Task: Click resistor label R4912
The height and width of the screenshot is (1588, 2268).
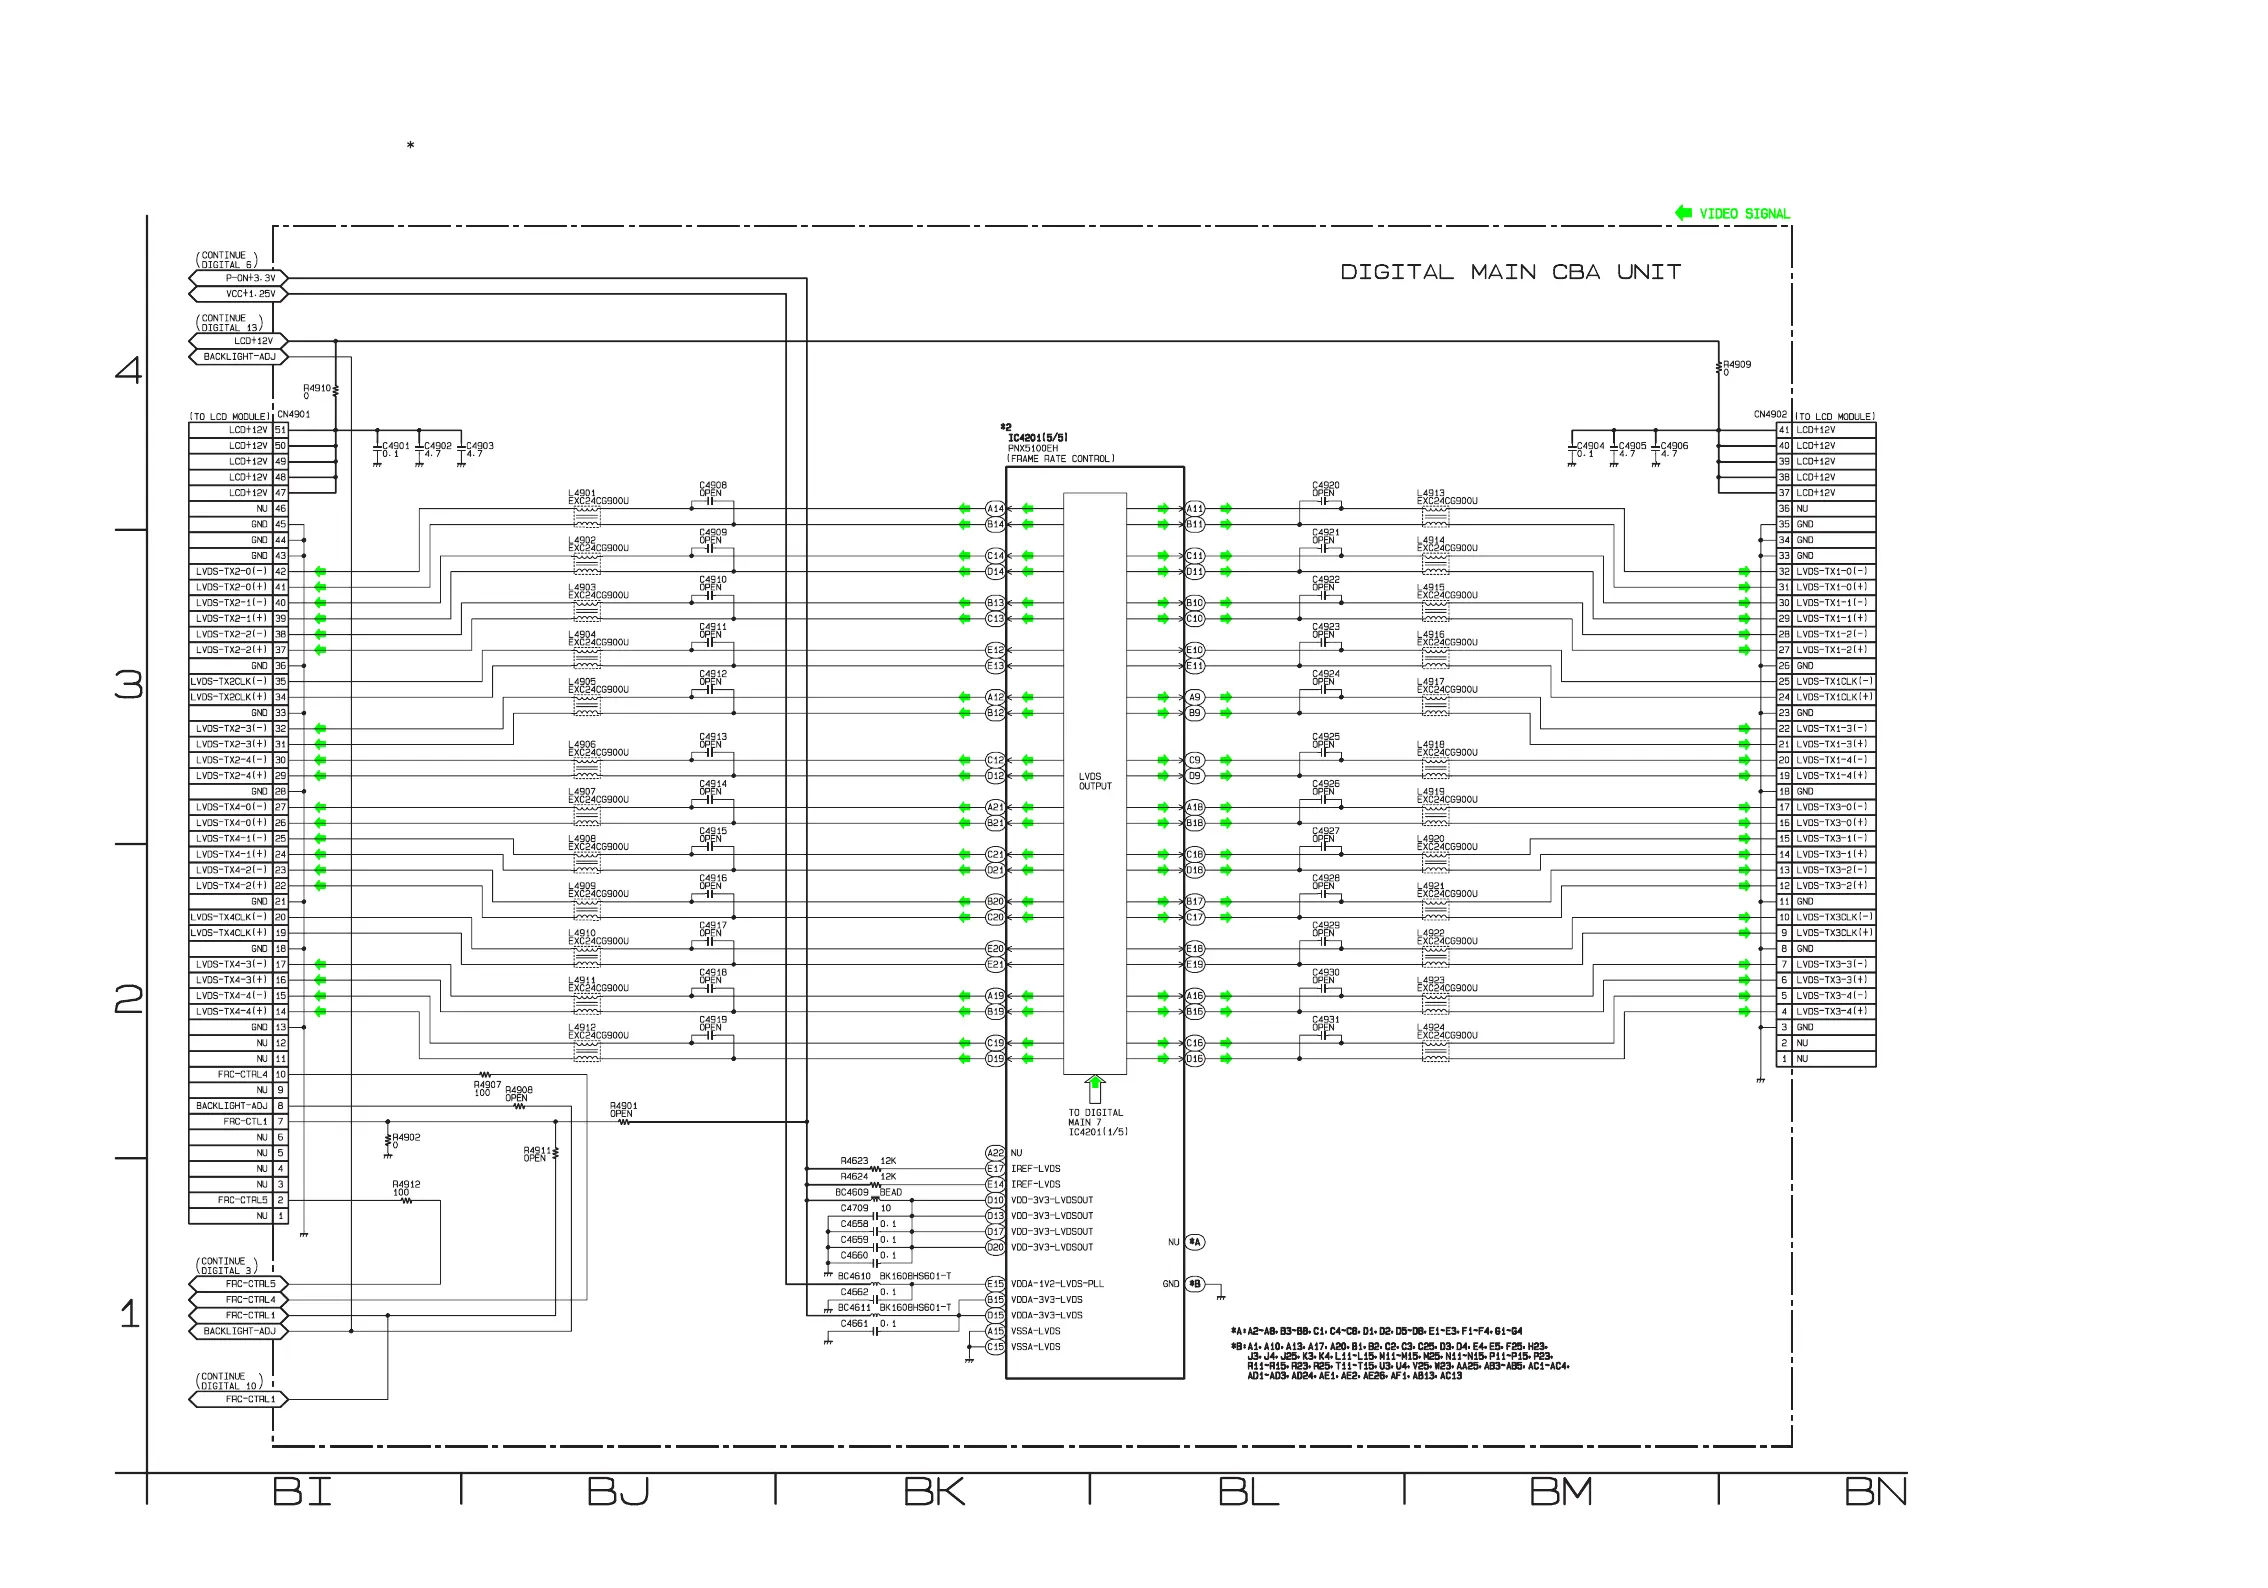Action: point(407,1185)
